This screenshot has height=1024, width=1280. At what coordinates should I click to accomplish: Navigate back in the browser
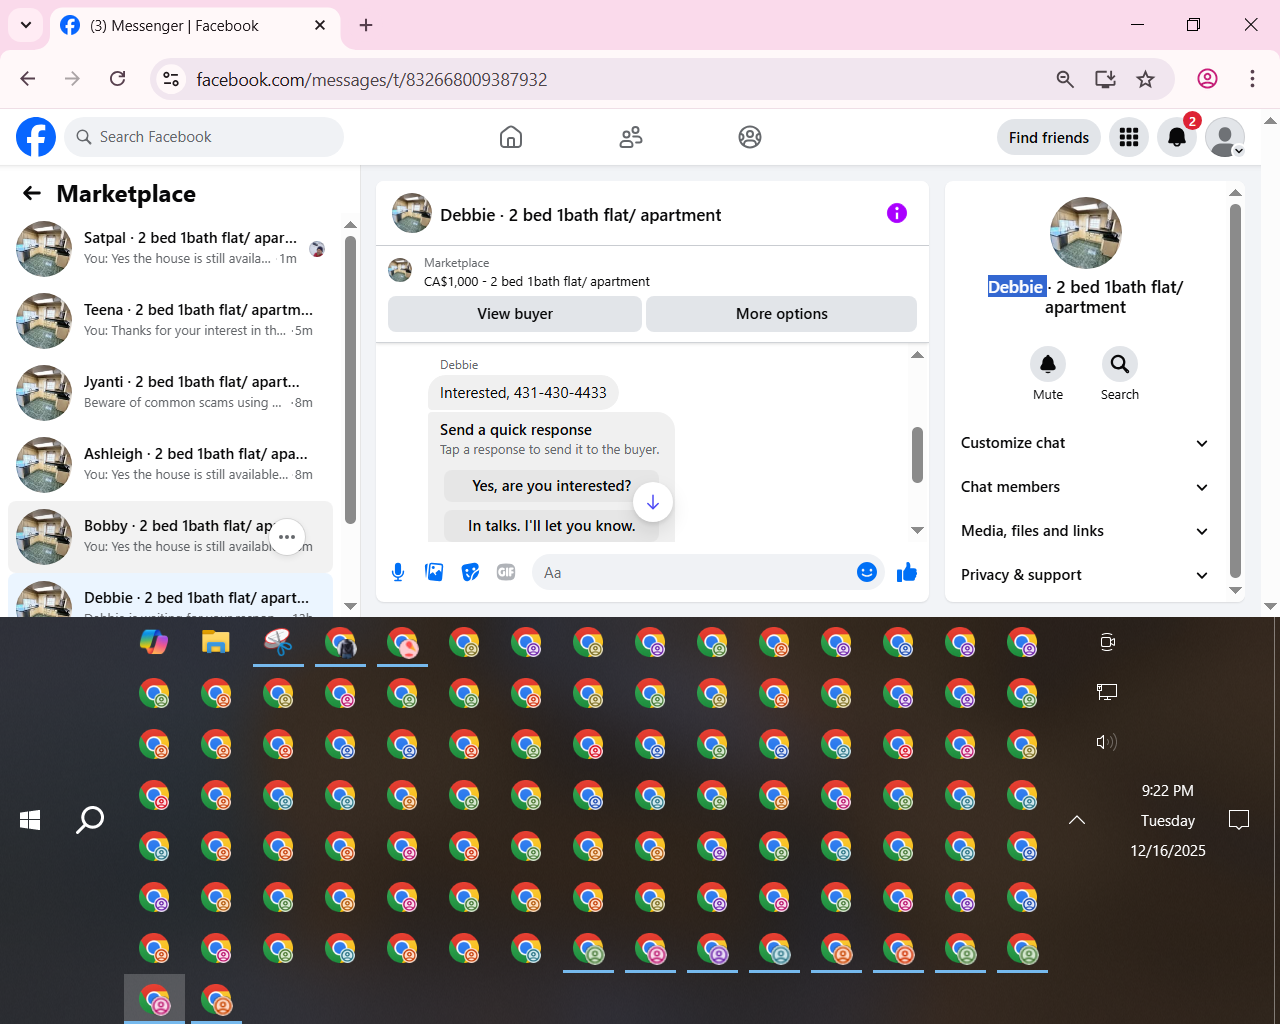(x=28, y=79)
